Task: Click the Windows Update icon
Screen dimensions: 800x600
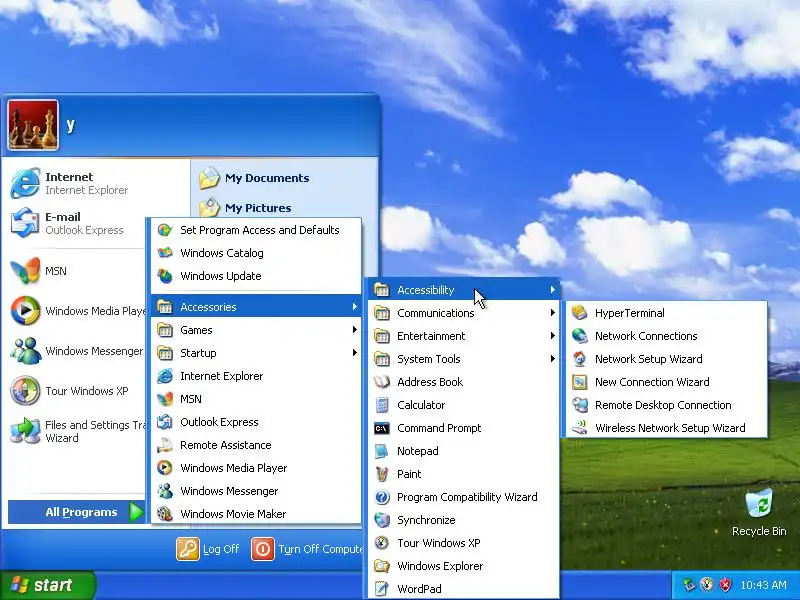Action: [x=164, y=276]
